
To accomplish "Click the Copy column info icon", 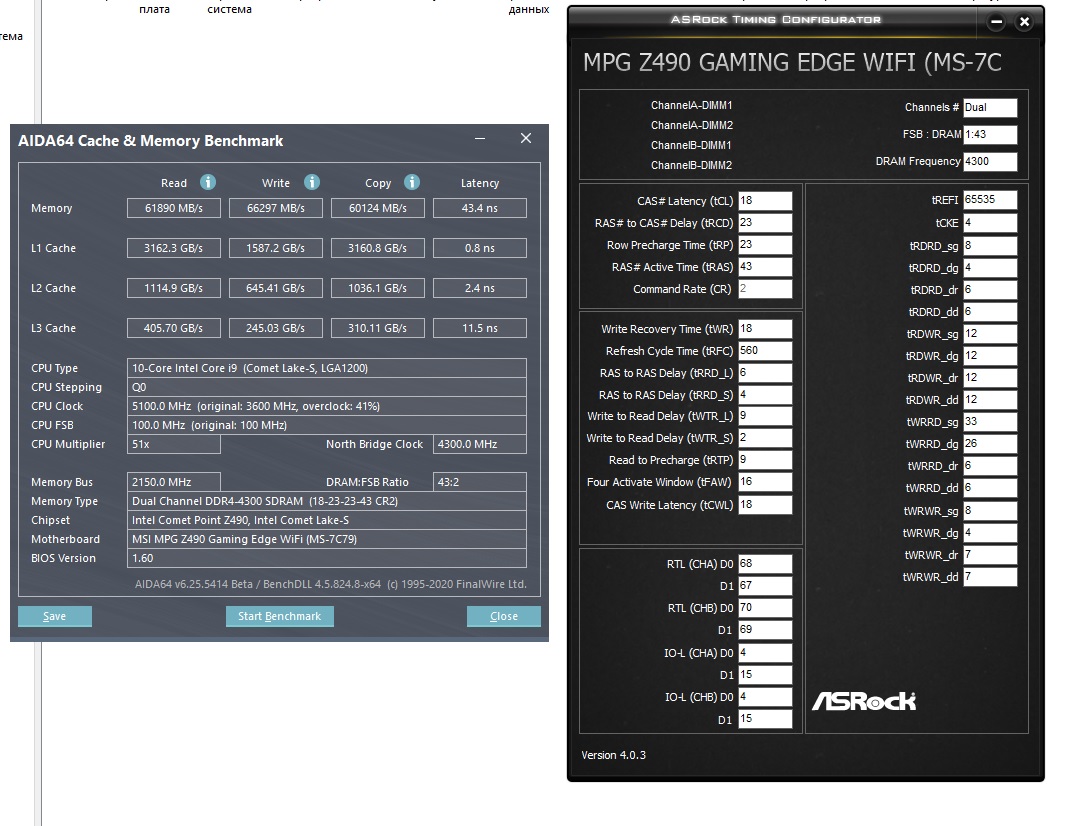I will pyautogui.click(x=412, y=182).
